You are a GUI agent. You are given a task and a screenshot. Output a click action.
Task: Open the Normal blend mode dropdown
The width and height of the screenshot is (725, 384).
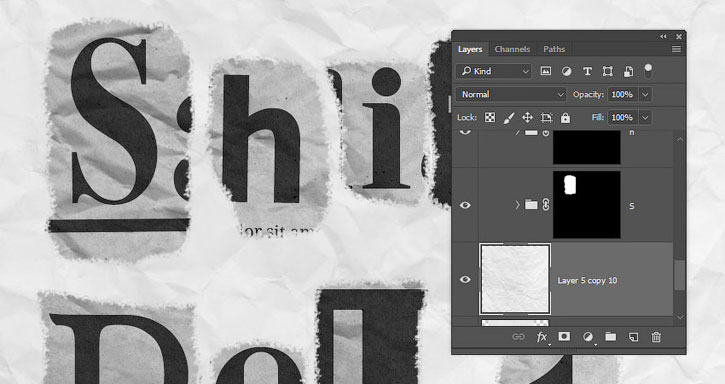point(511,94)
